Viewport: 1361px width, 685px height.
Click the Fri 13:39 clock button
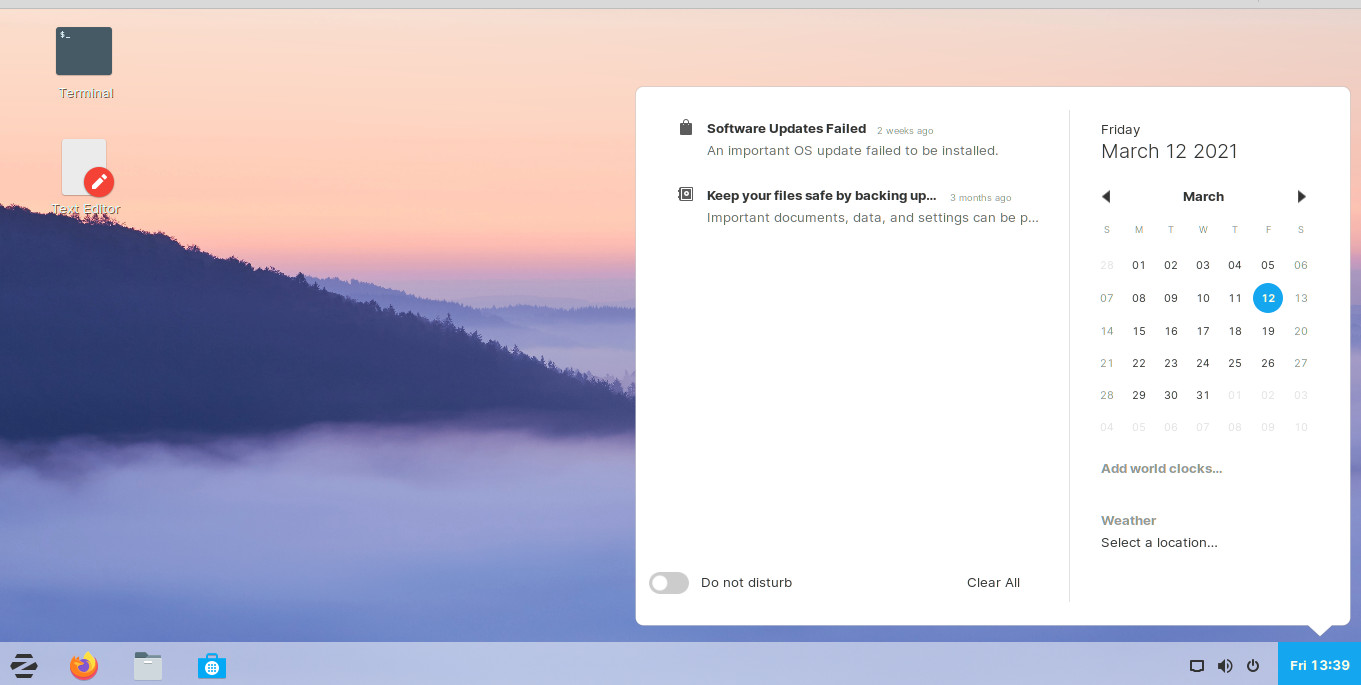point(1319,664)
